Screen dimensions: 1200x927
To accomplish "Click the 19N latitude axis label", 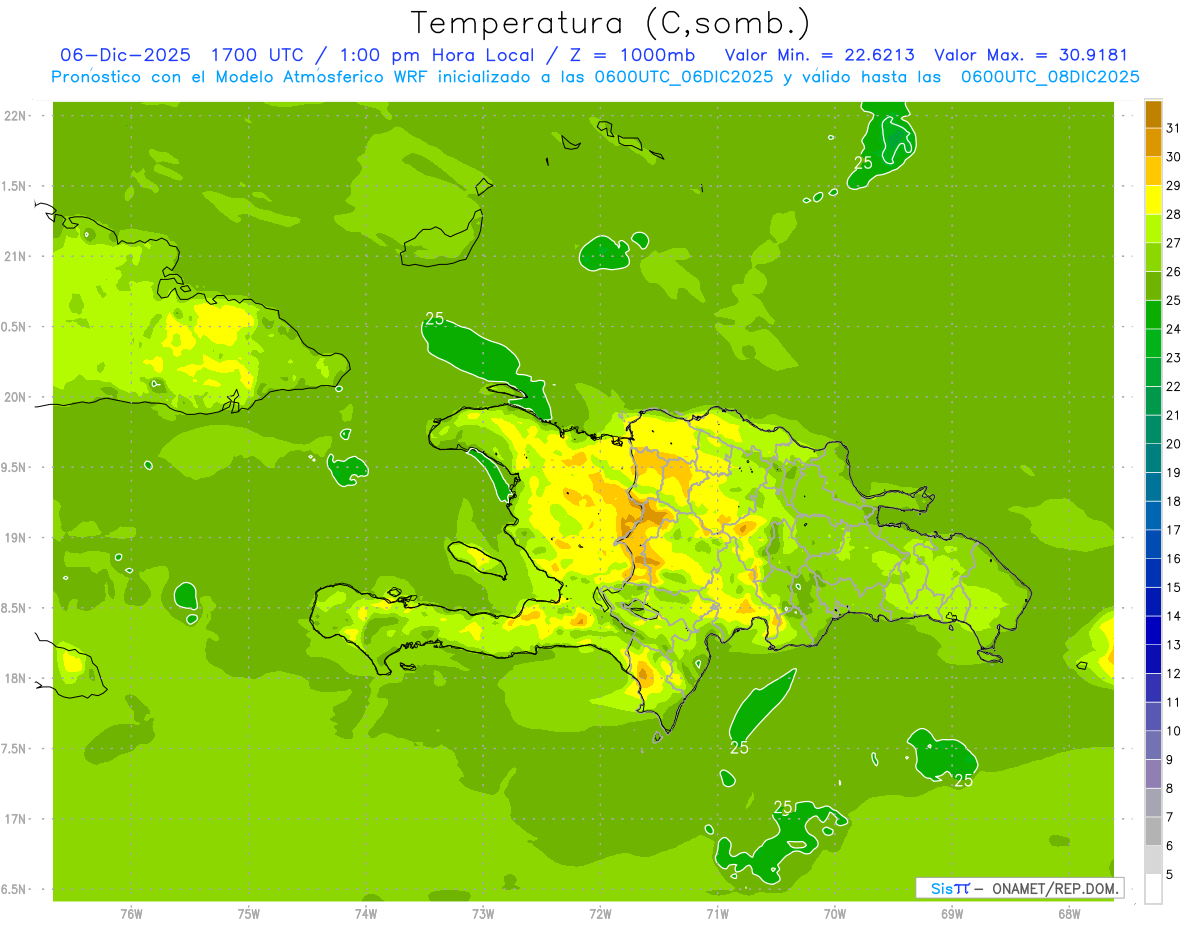I will click(x=16, y=538).
